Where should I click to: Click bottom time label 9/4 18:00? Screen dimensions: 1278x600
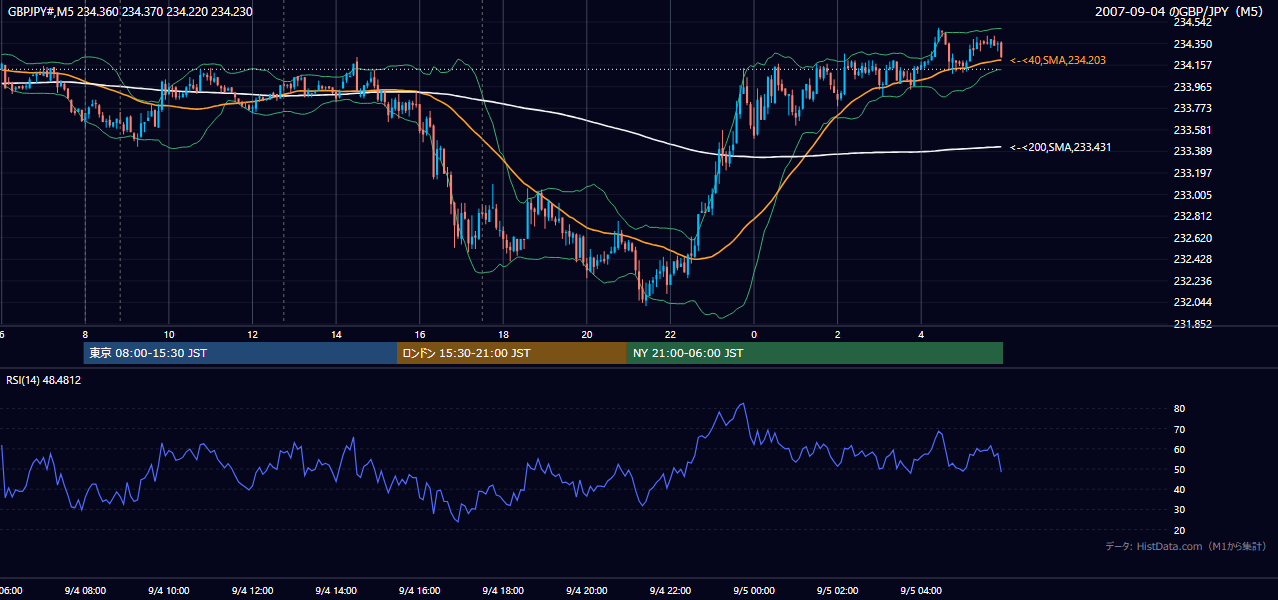[x=503, y=591]
